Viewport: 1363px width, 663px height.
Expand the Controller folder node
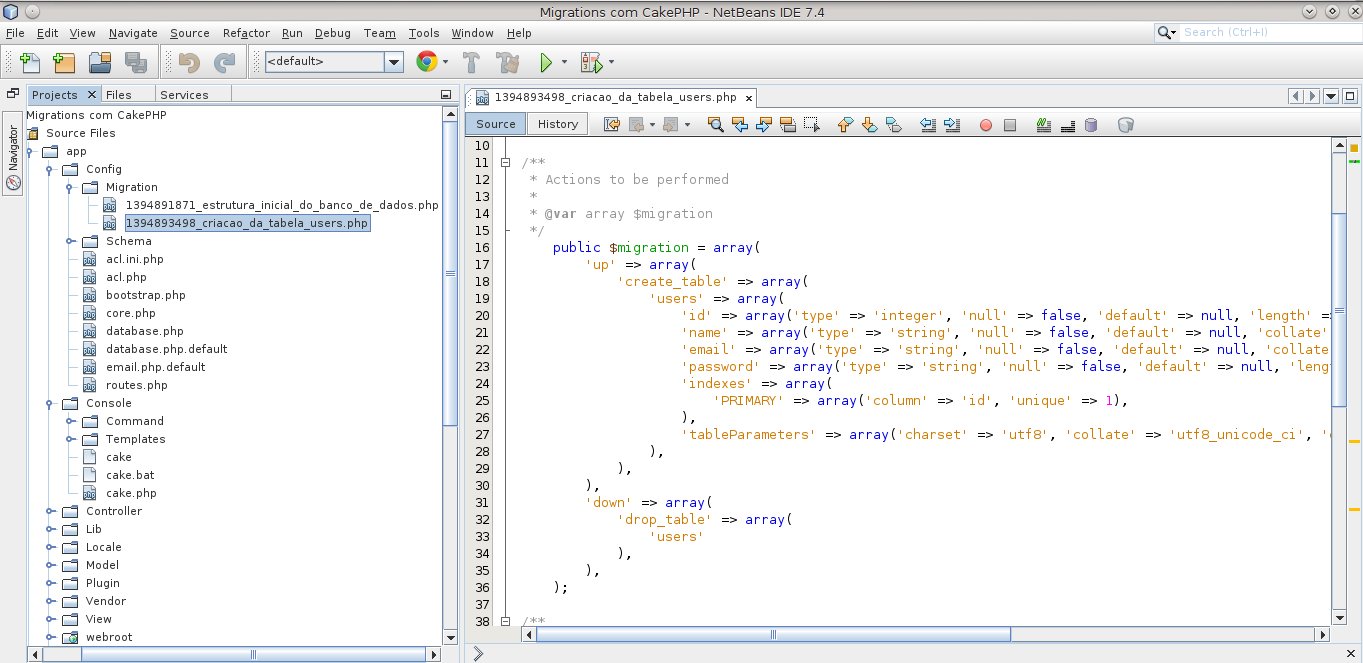click(x=51, y=511)
